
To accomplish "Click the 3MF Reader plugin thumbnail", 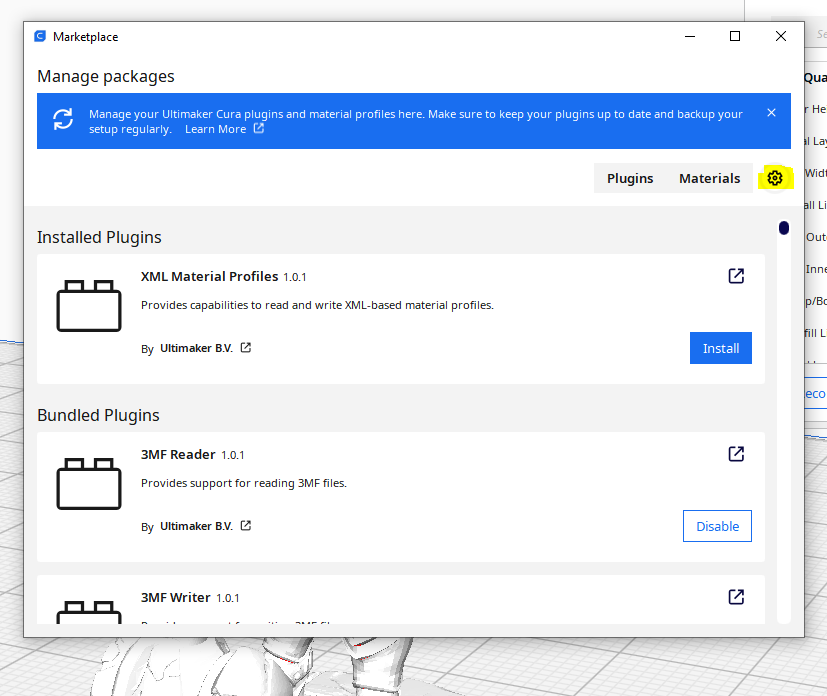I will coord(89,484).
